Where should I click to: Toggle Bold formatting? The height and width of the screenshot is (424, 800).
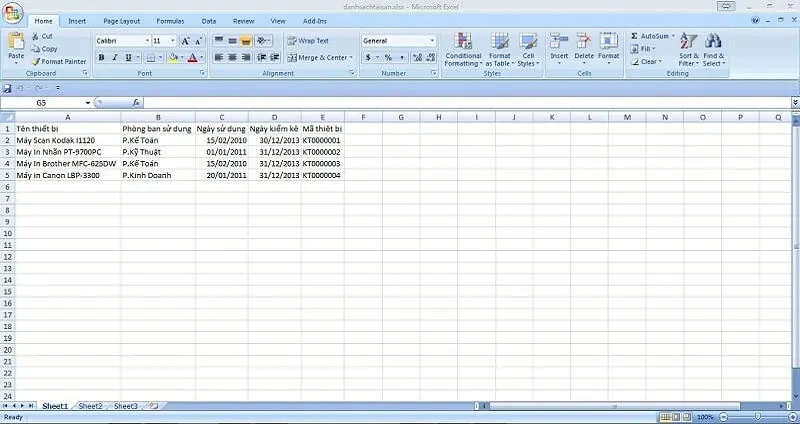(x=102, y=58)
